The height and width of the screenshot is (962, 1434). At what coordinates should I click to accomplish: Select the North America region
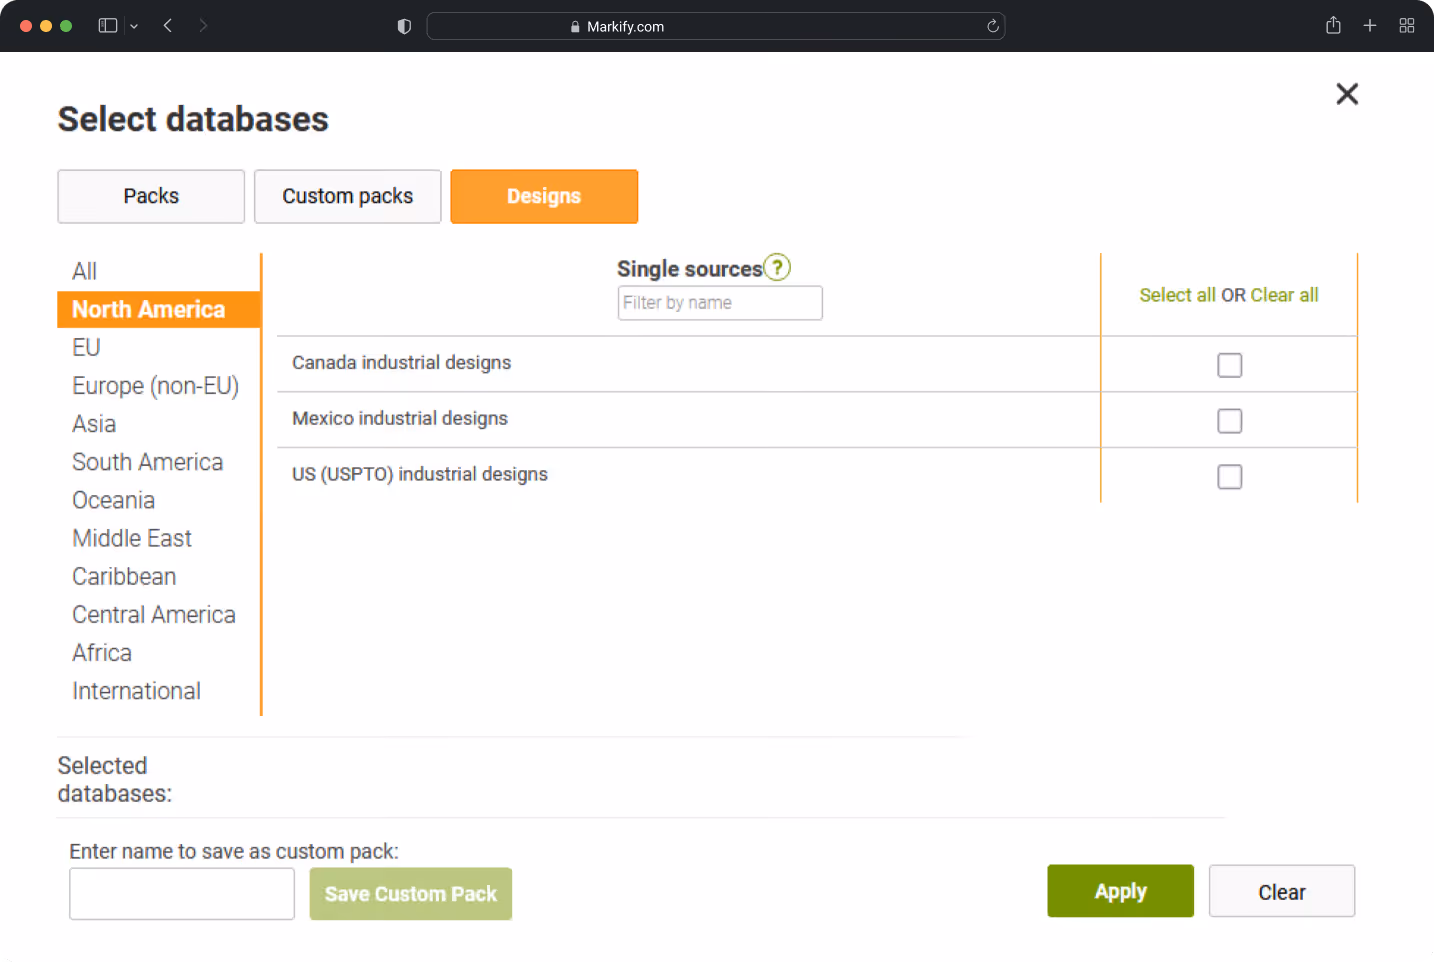click(159, 310)
